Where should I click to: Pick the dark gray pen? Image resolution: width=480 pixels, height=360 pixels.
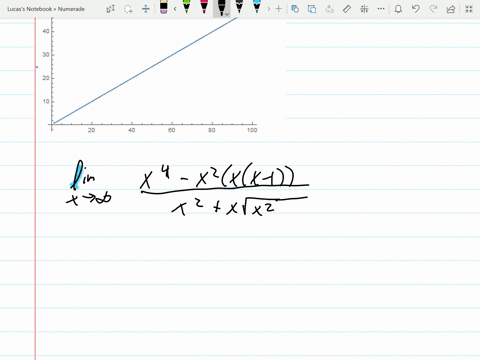[239, 7]
